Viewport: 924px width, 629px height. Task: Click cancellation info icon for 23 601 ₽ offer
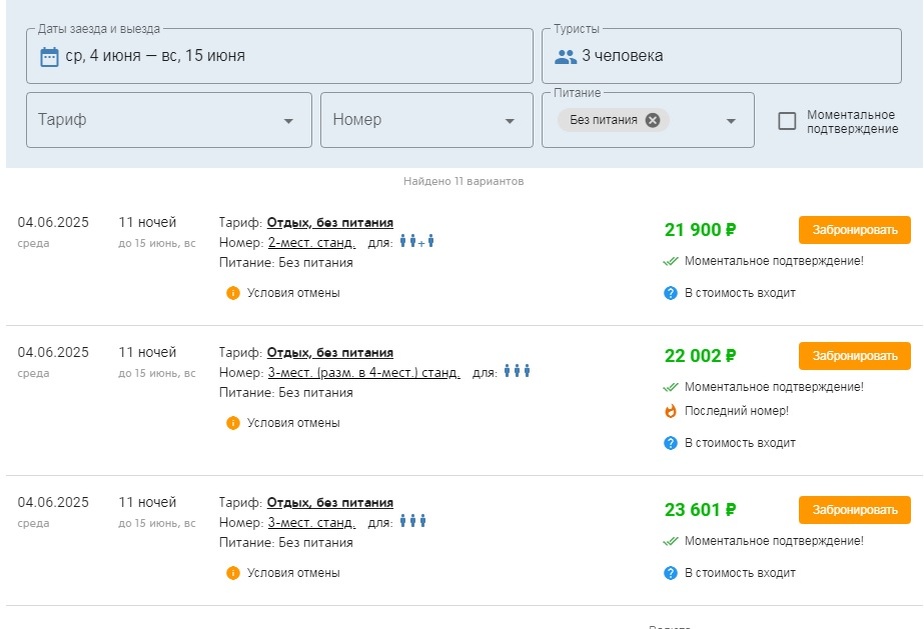click(233, 573)
